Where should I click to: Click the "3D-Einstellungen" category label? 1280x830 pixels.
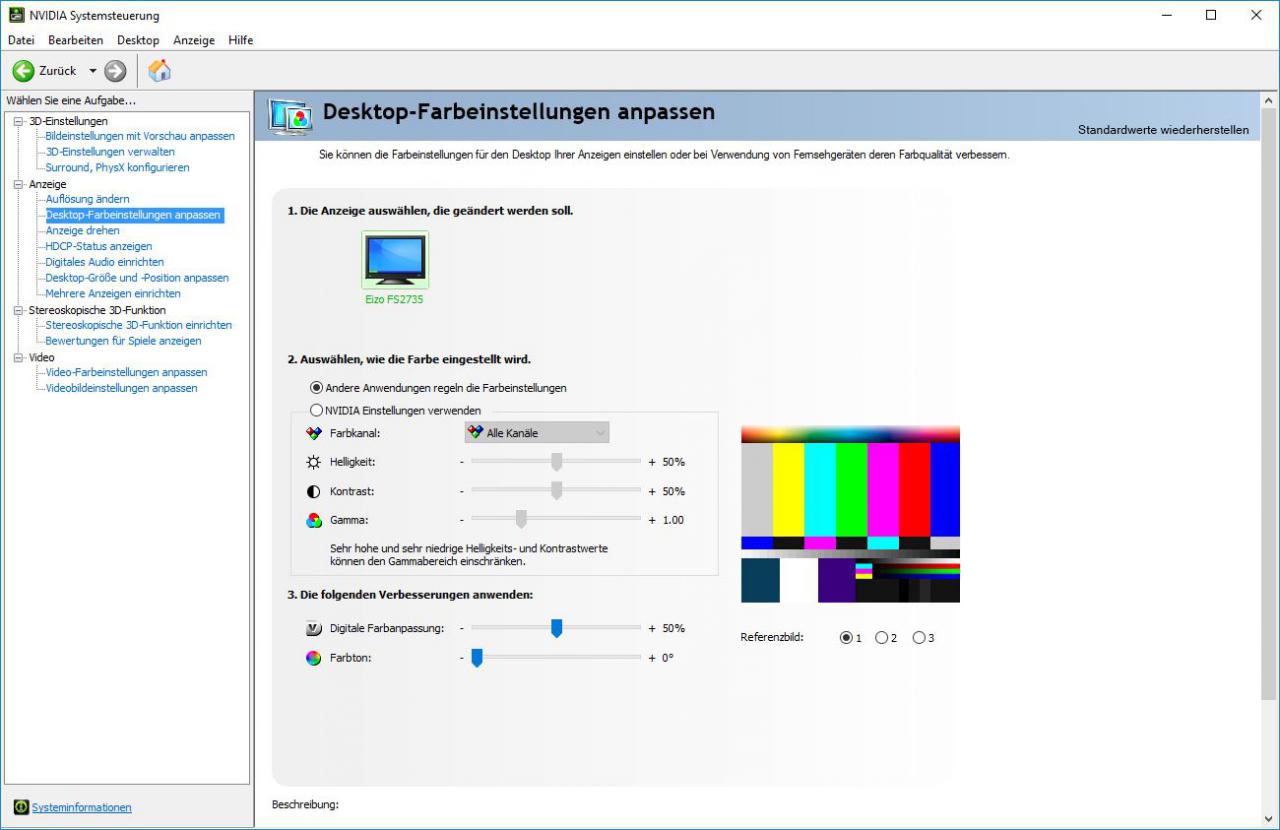coord(68,121)
